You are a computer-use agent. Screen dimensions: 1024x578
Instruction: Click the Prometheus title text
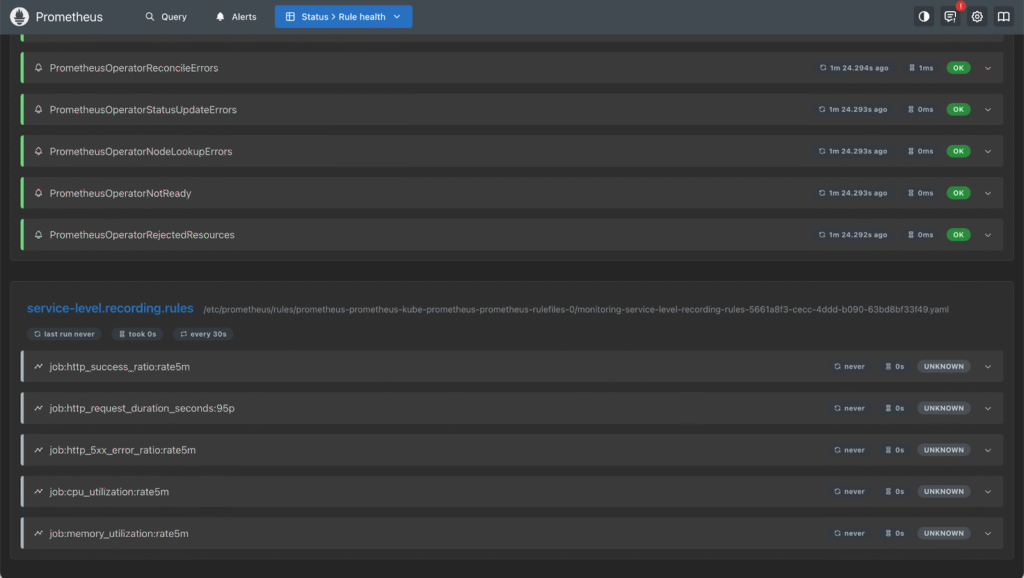(x=69, y=17)
